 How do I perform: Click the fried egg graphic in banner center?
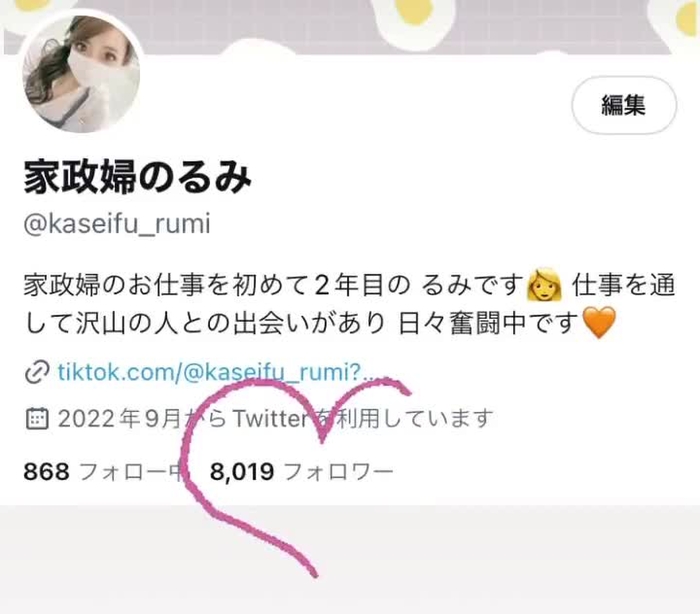tap(415, 18)
